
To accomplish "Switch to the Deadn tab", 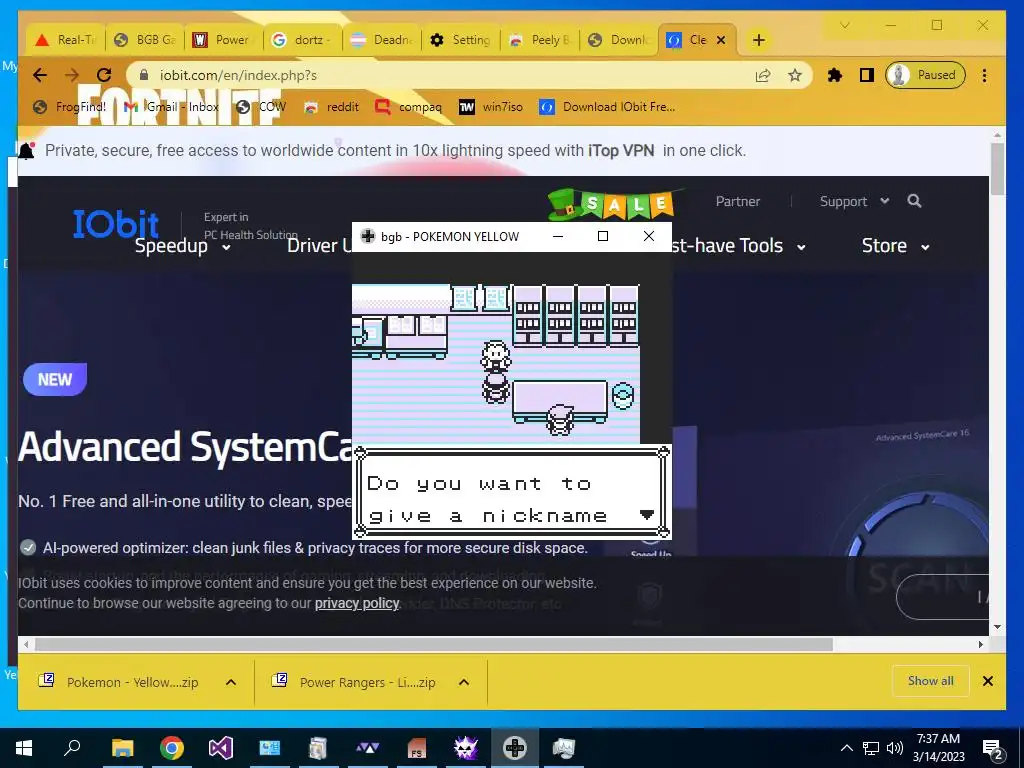I will tap(382, 40).
